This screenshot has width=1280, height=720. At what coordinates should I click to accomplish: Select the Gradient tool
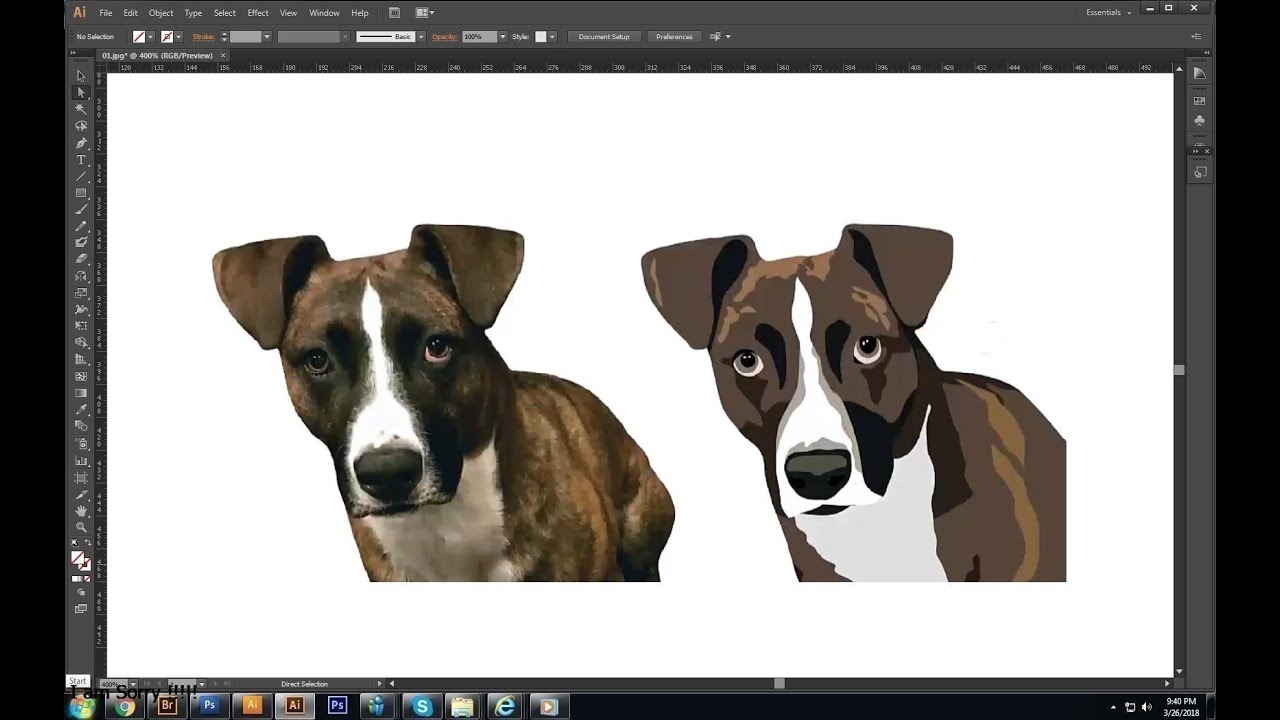click(81, 393)
